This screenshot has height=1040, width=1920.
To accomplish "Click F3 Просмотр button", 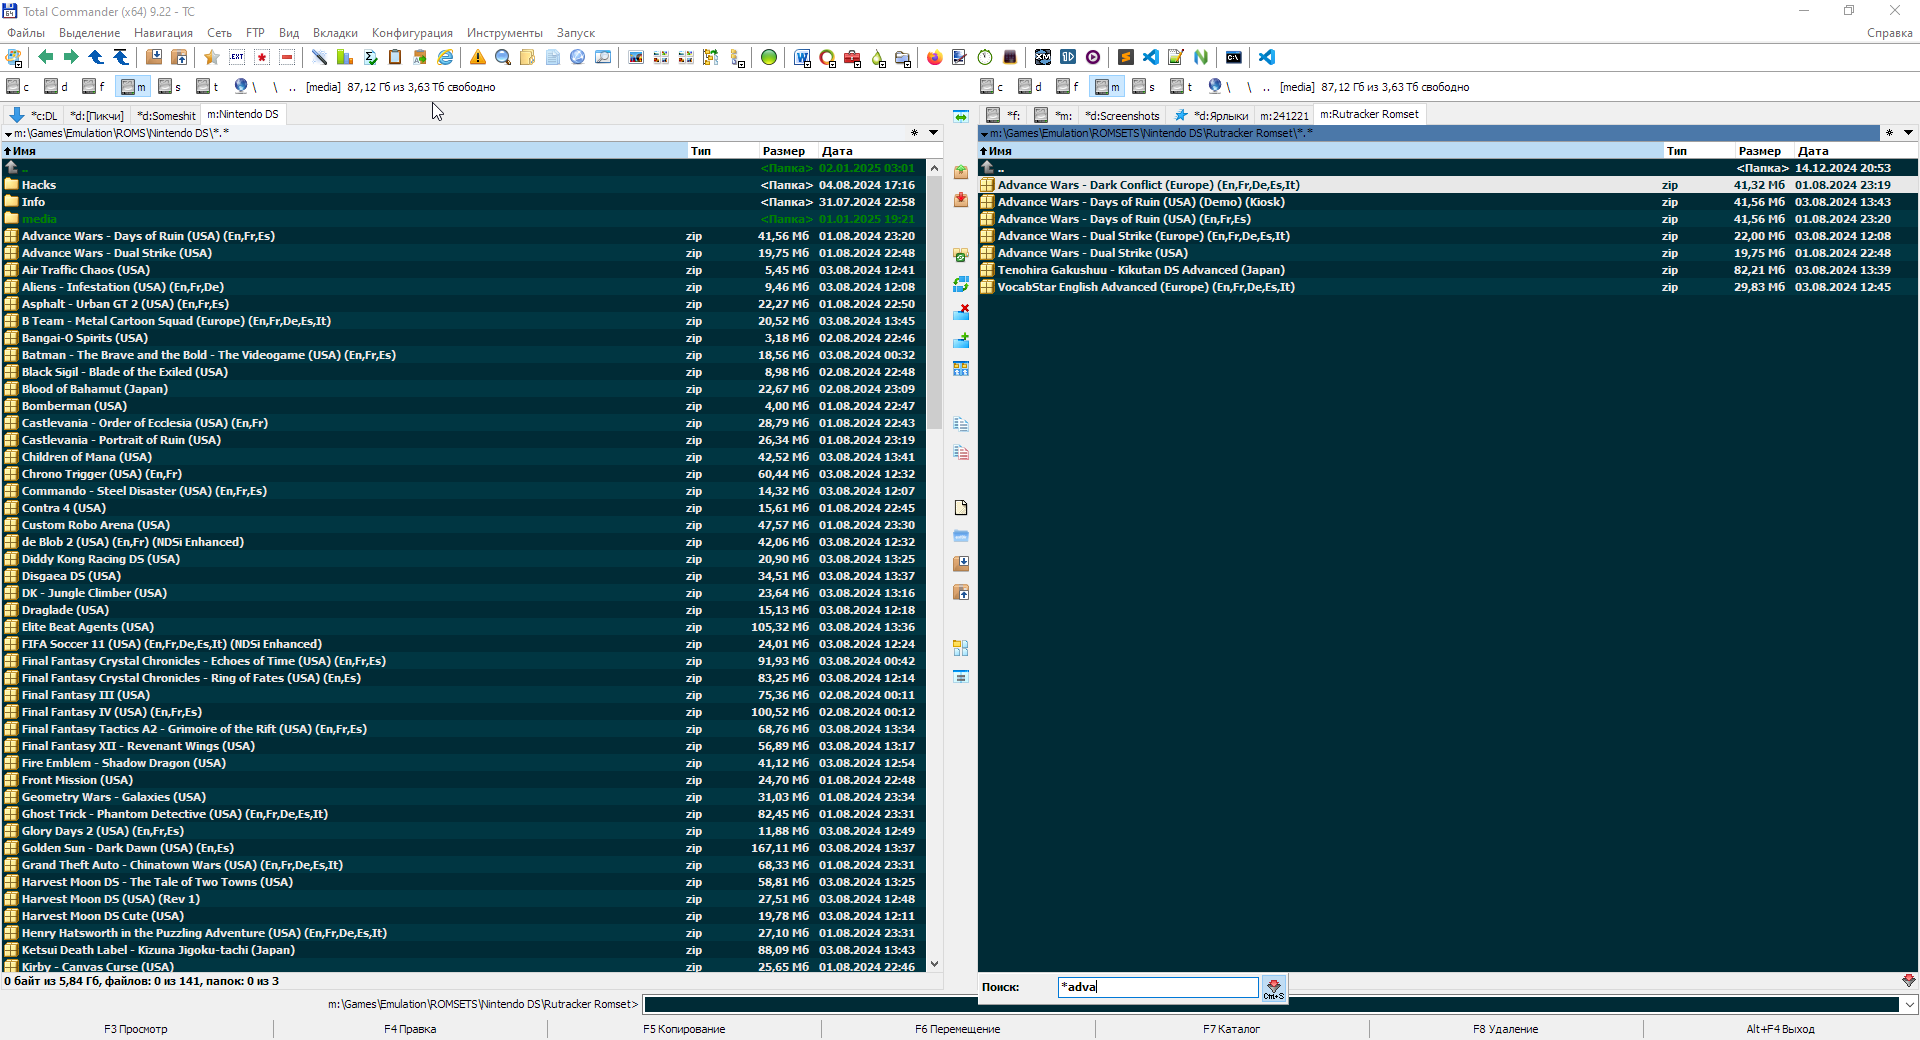I will [x=136, y=1029].
